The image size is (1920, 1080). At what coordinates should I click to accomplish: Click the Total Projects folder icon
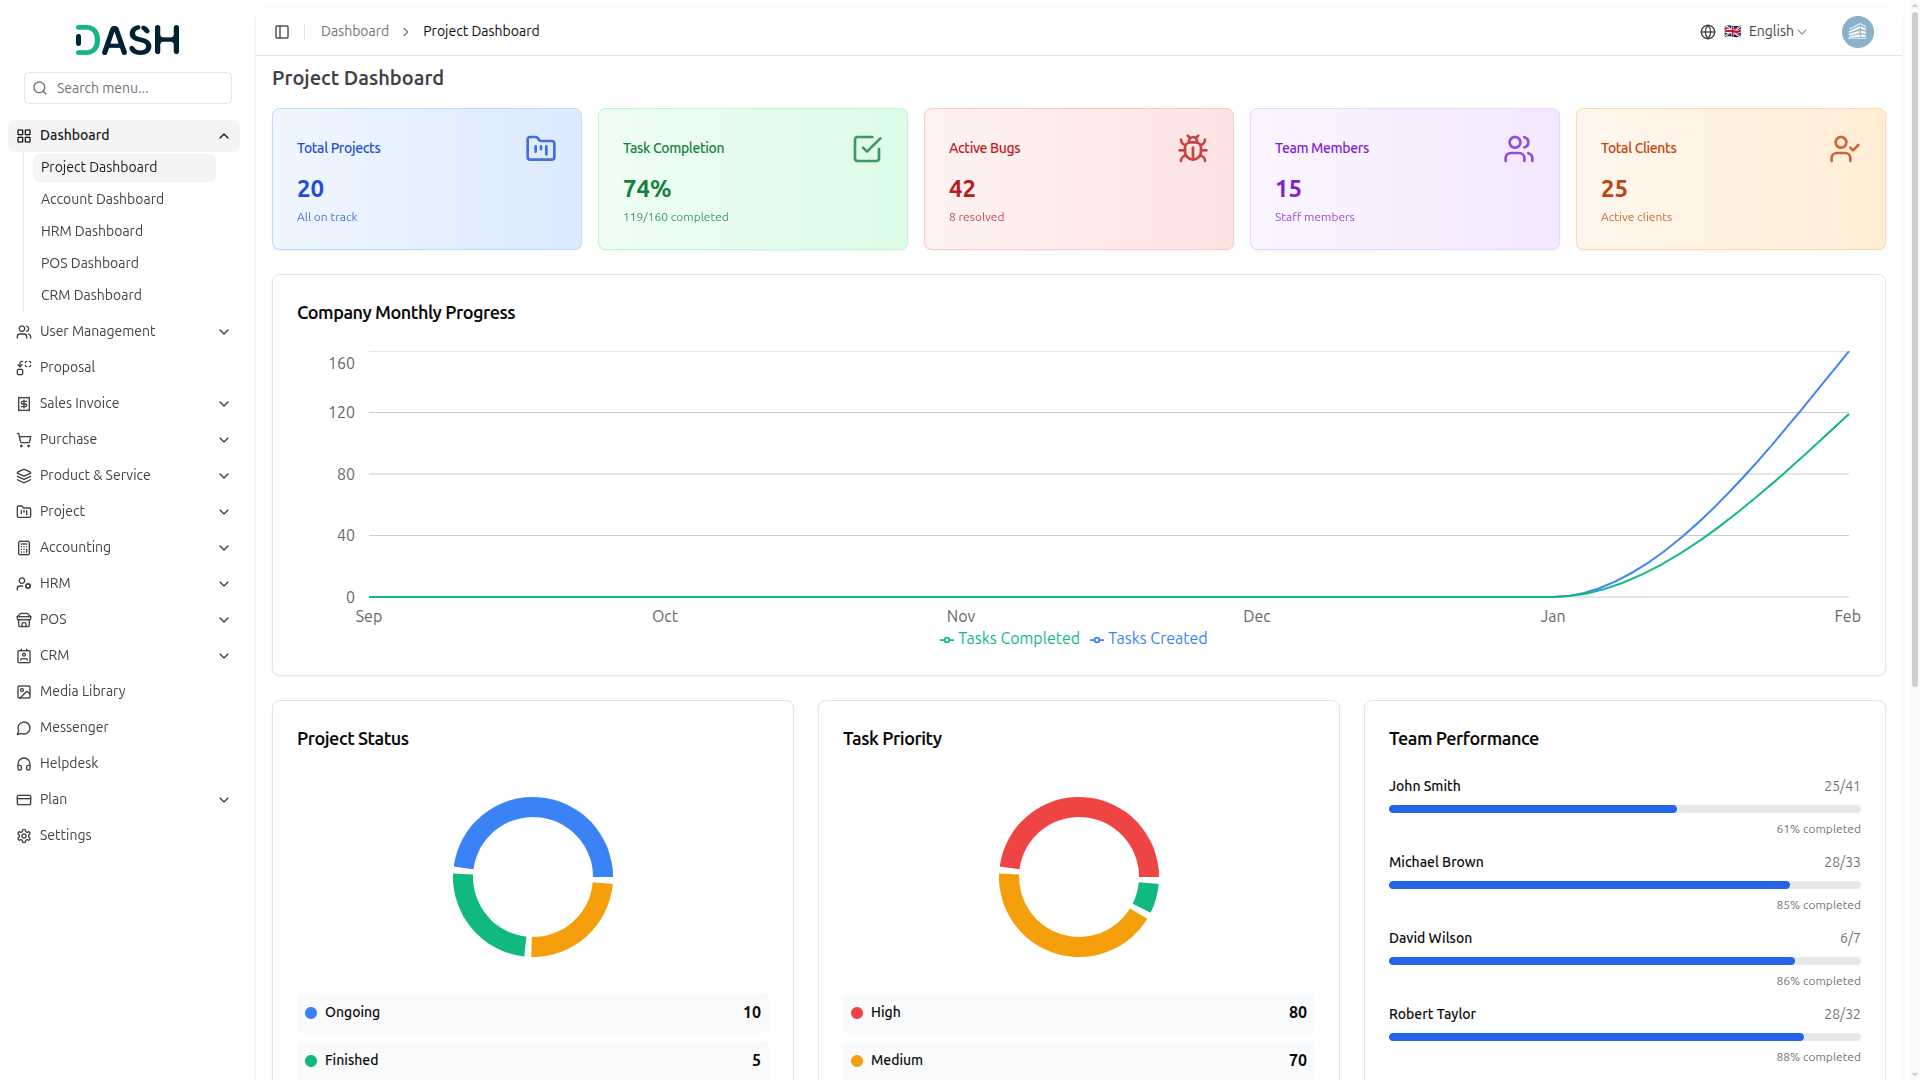[x=541, y=149]
